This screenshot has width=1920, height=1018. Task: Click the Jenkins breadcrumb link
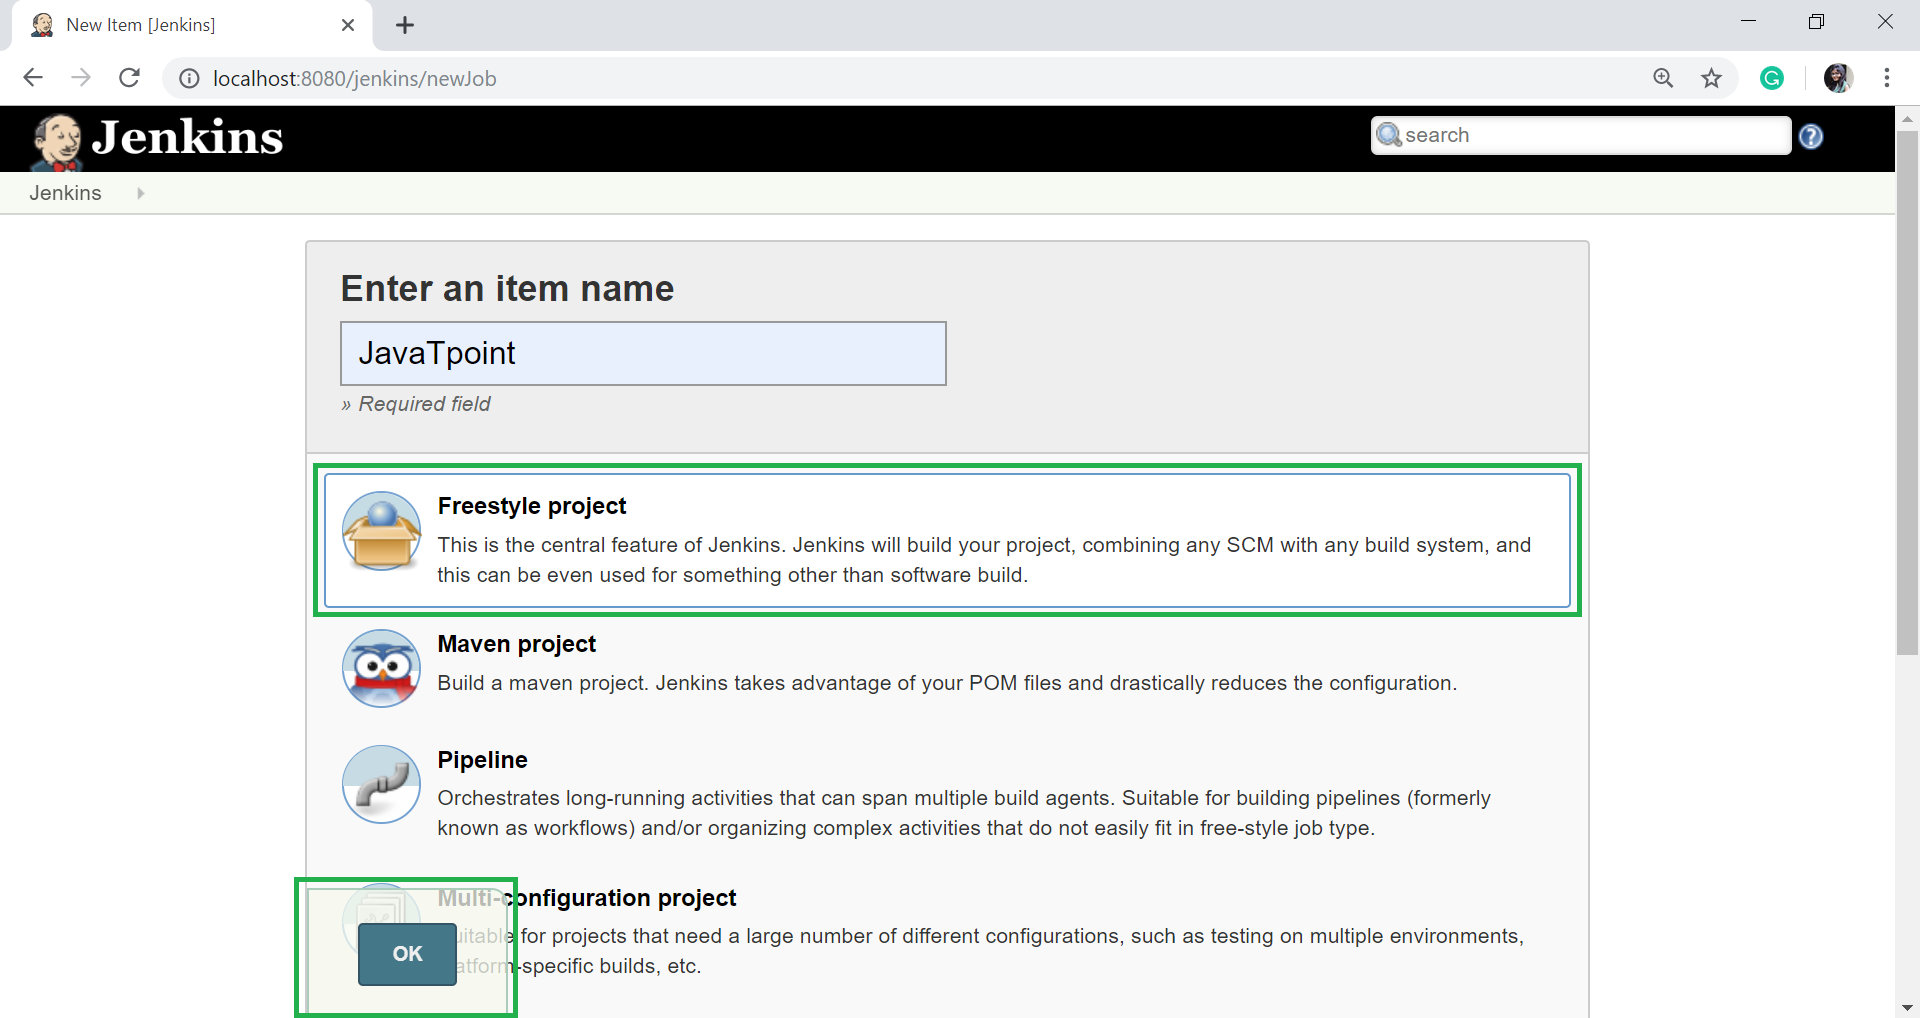65,193
